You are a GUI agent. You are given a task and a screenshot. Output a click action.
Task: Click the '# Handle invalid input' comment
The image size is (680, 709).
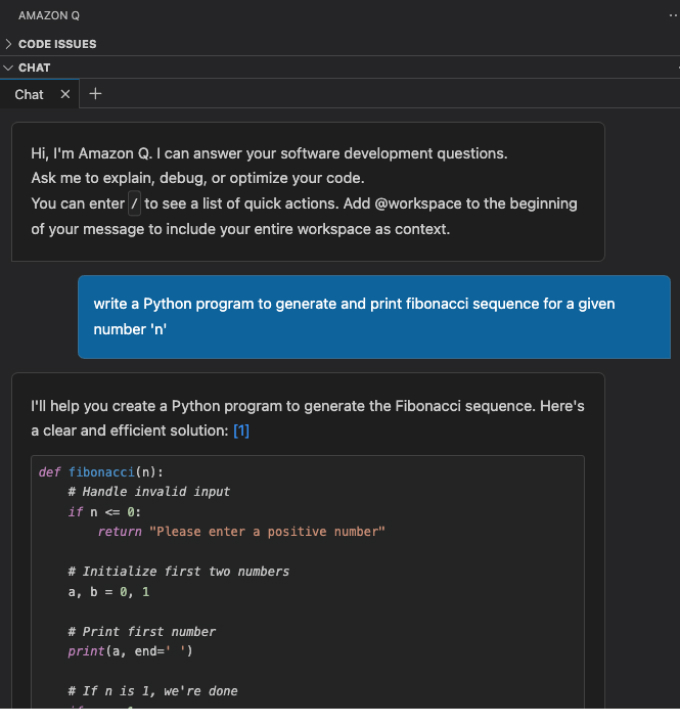click(x=149, y=492)
